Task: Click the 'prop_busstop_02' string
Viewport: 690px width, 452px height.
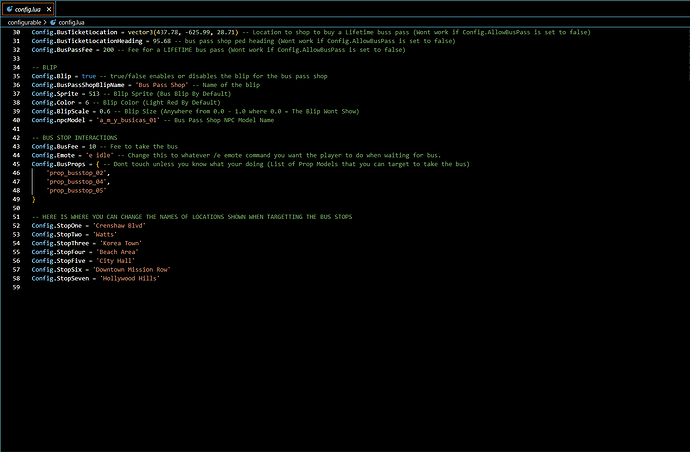Action: pyautogui.click(x=77, y=173)
